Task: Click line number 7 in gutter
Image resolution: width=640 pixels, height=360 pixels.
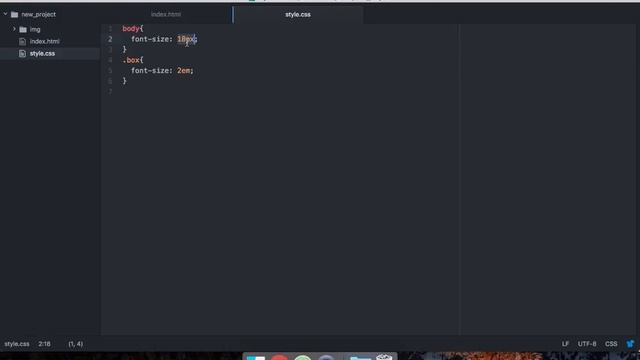Action: (x=110, y=91)
